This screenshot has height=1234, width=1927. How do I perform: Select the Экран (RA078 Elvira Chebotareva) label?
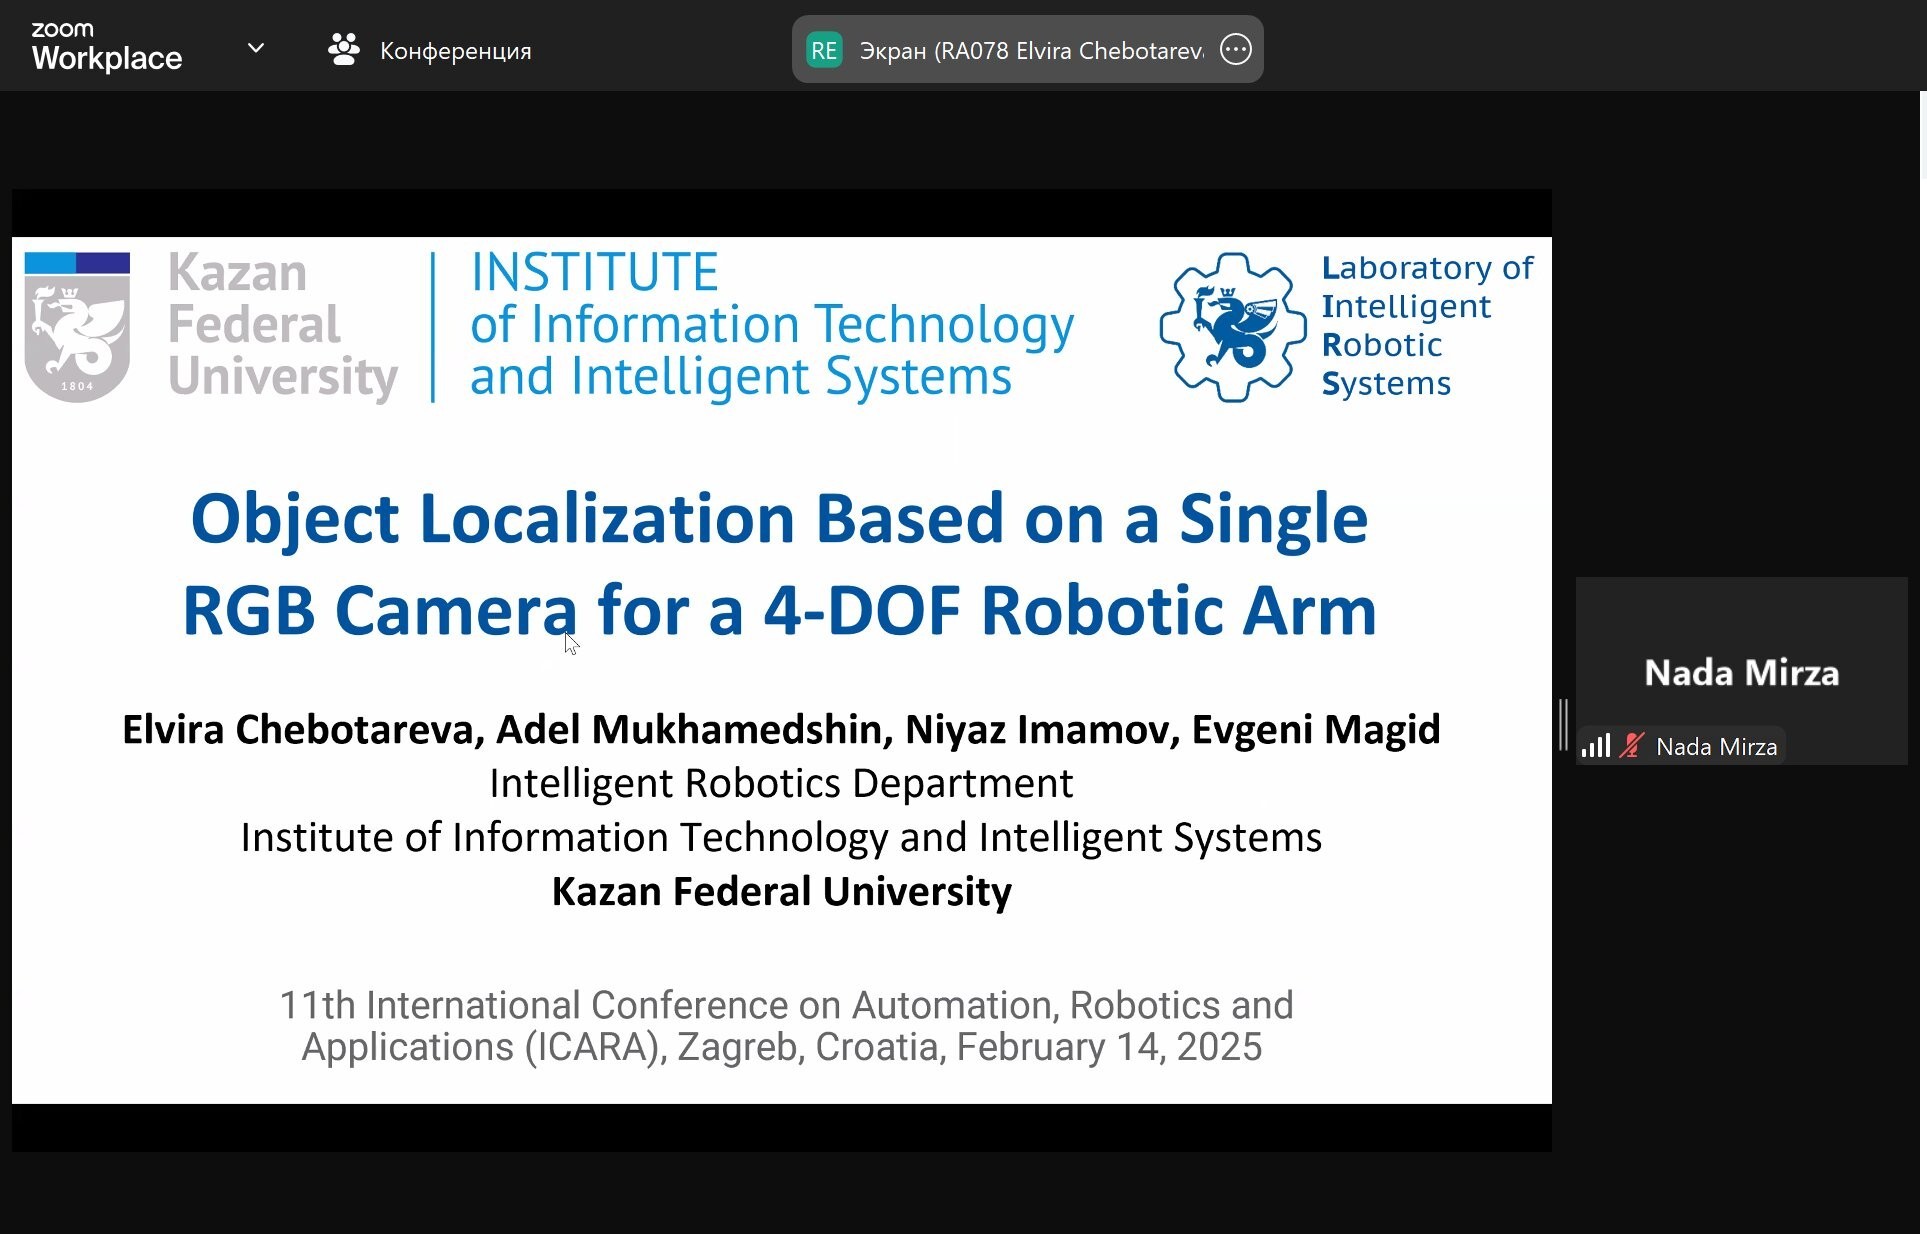(x=1030, y=51)
